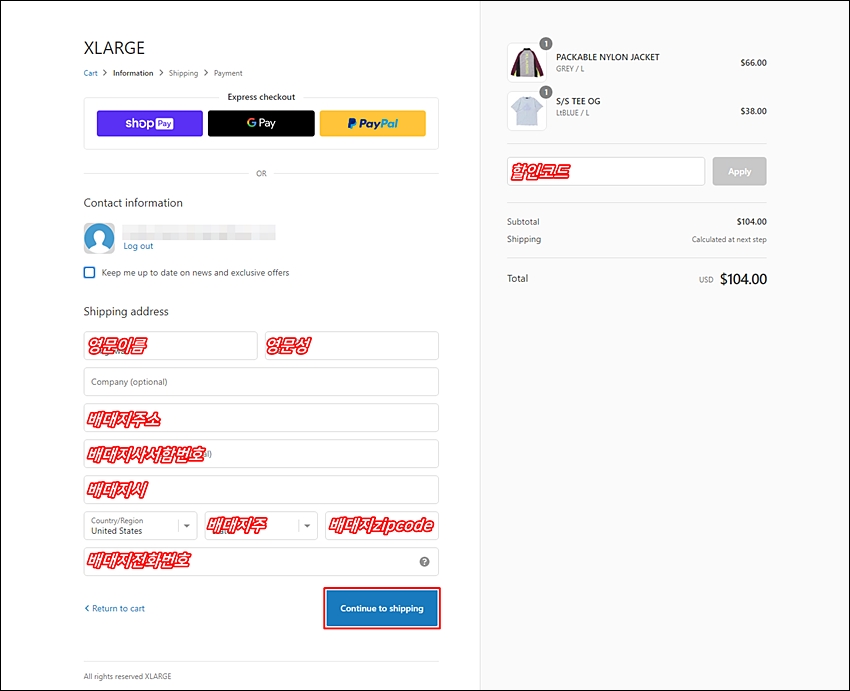Click the PACKABLE NYLON JACKET product name
The image size is (850, 691).
tap(608, 57)
